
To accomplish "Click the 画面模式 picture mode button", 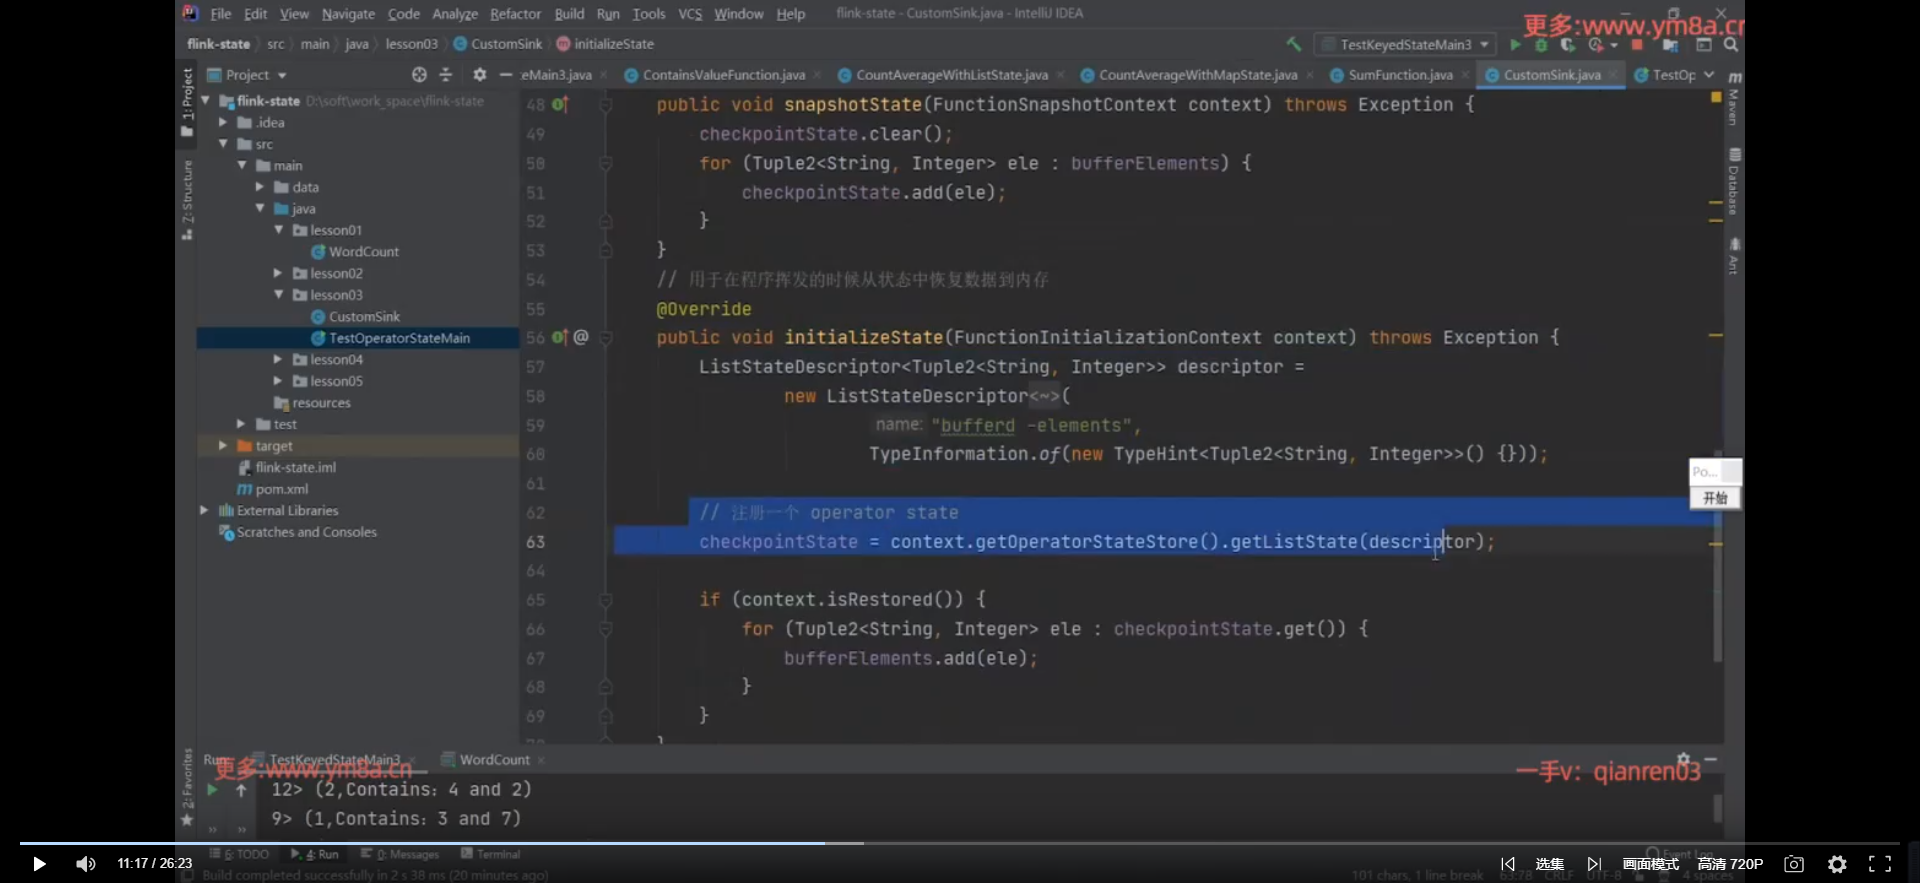I will (1651, 864).
